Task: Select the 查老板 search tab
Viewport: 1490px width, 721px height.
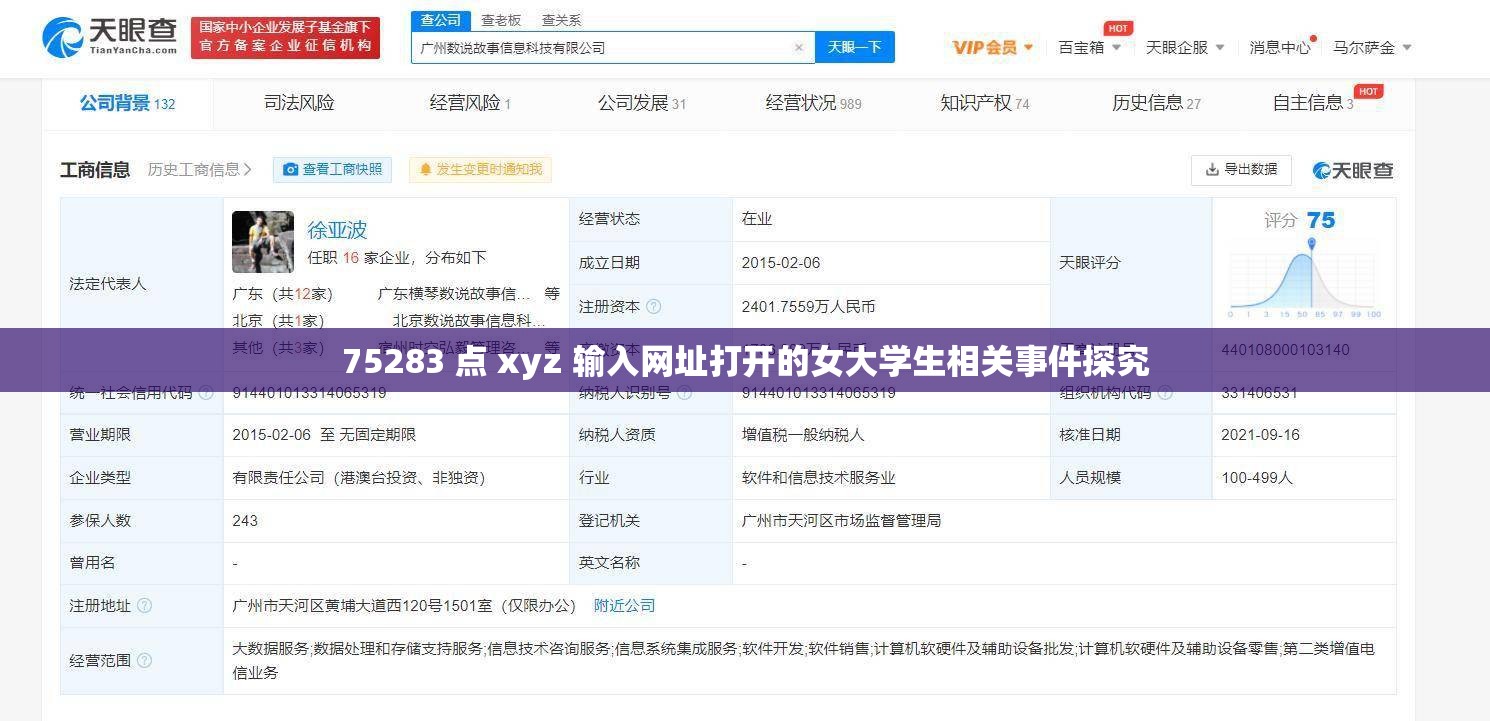Action: [x=501, y=20]
